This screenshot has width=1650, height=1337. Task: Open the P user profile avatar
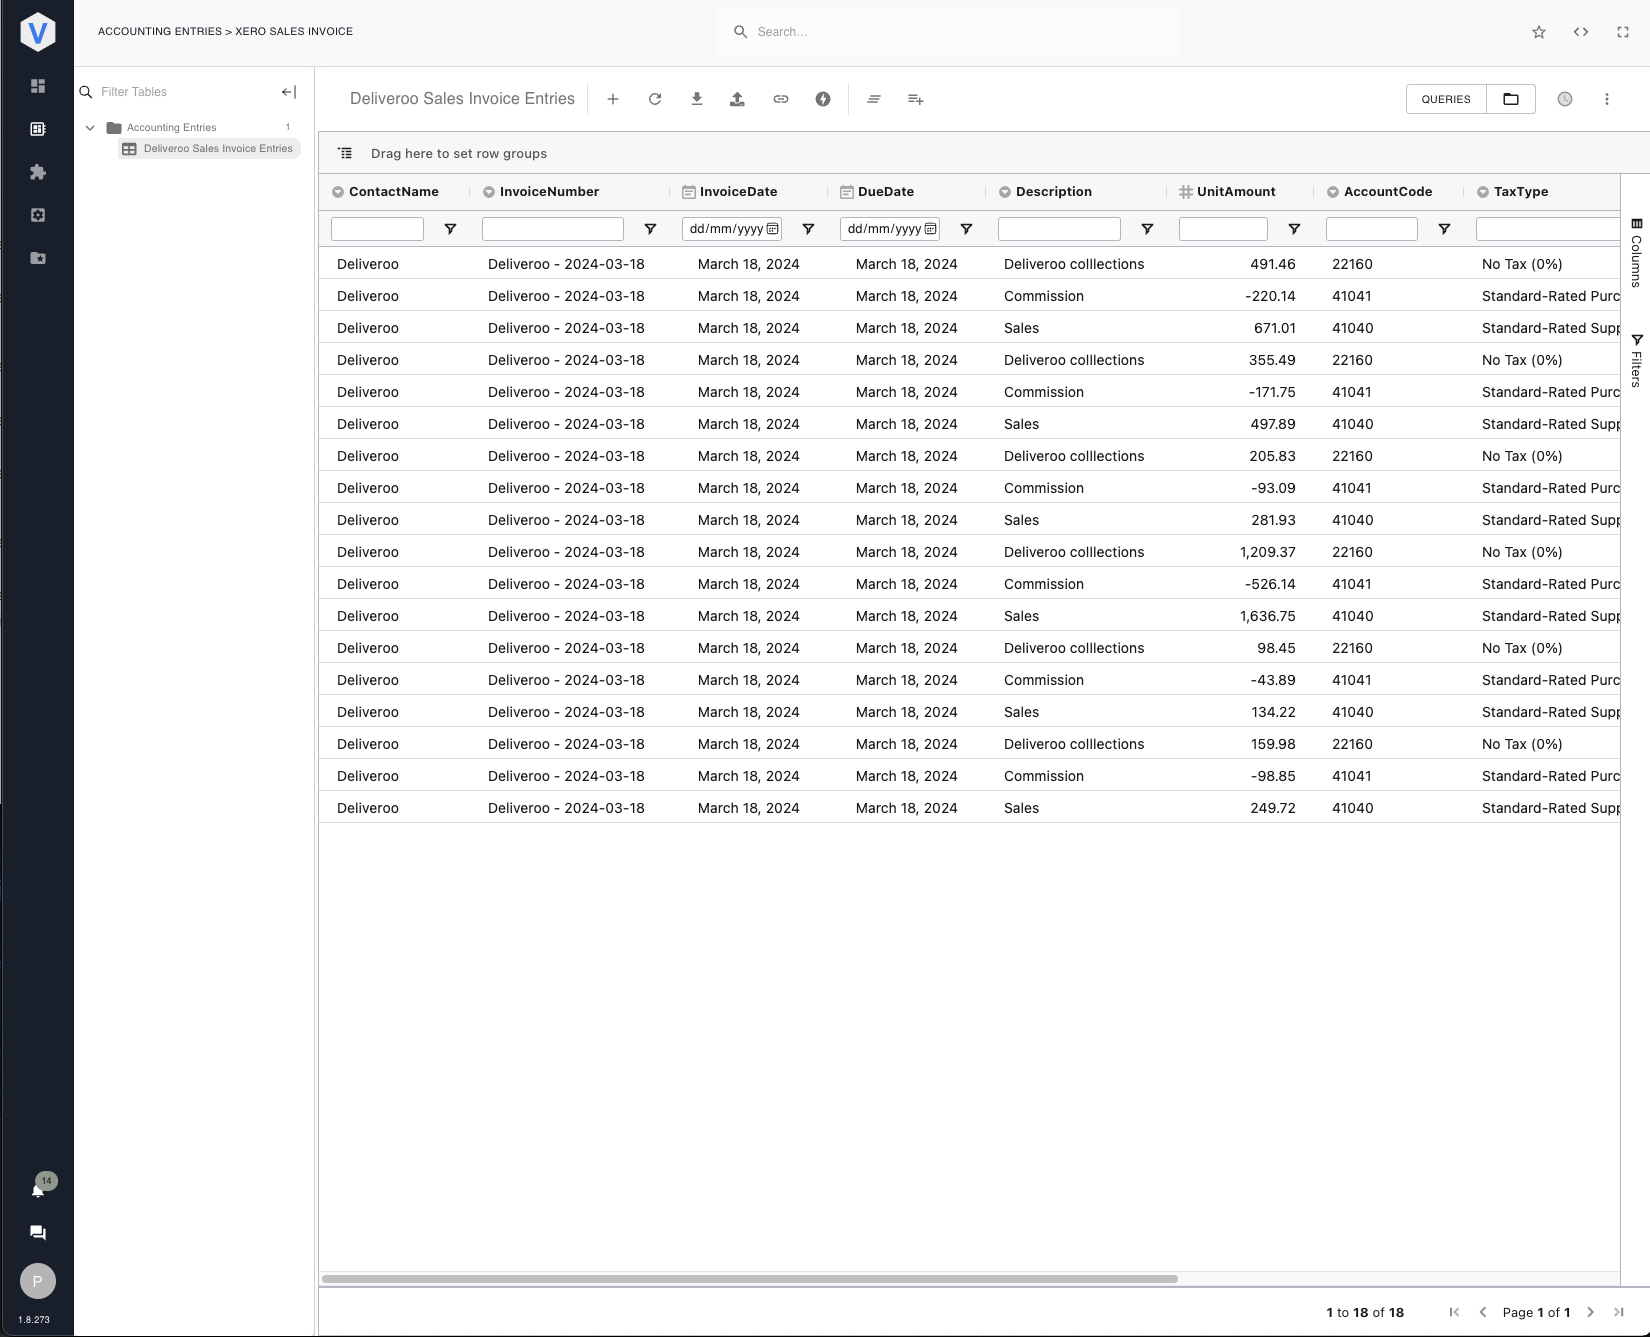tap(38, 1281)
